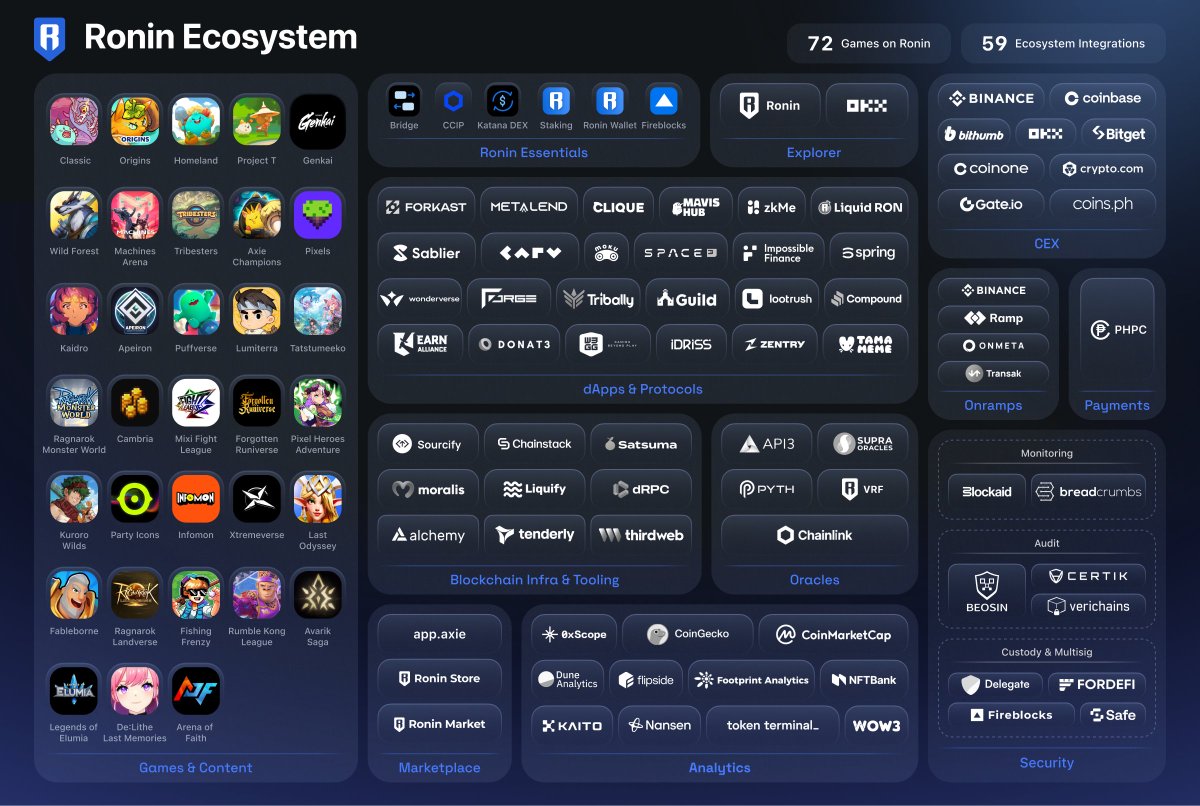
Task: Click the API3 oracle card
Action: click(x=766, y=444)
